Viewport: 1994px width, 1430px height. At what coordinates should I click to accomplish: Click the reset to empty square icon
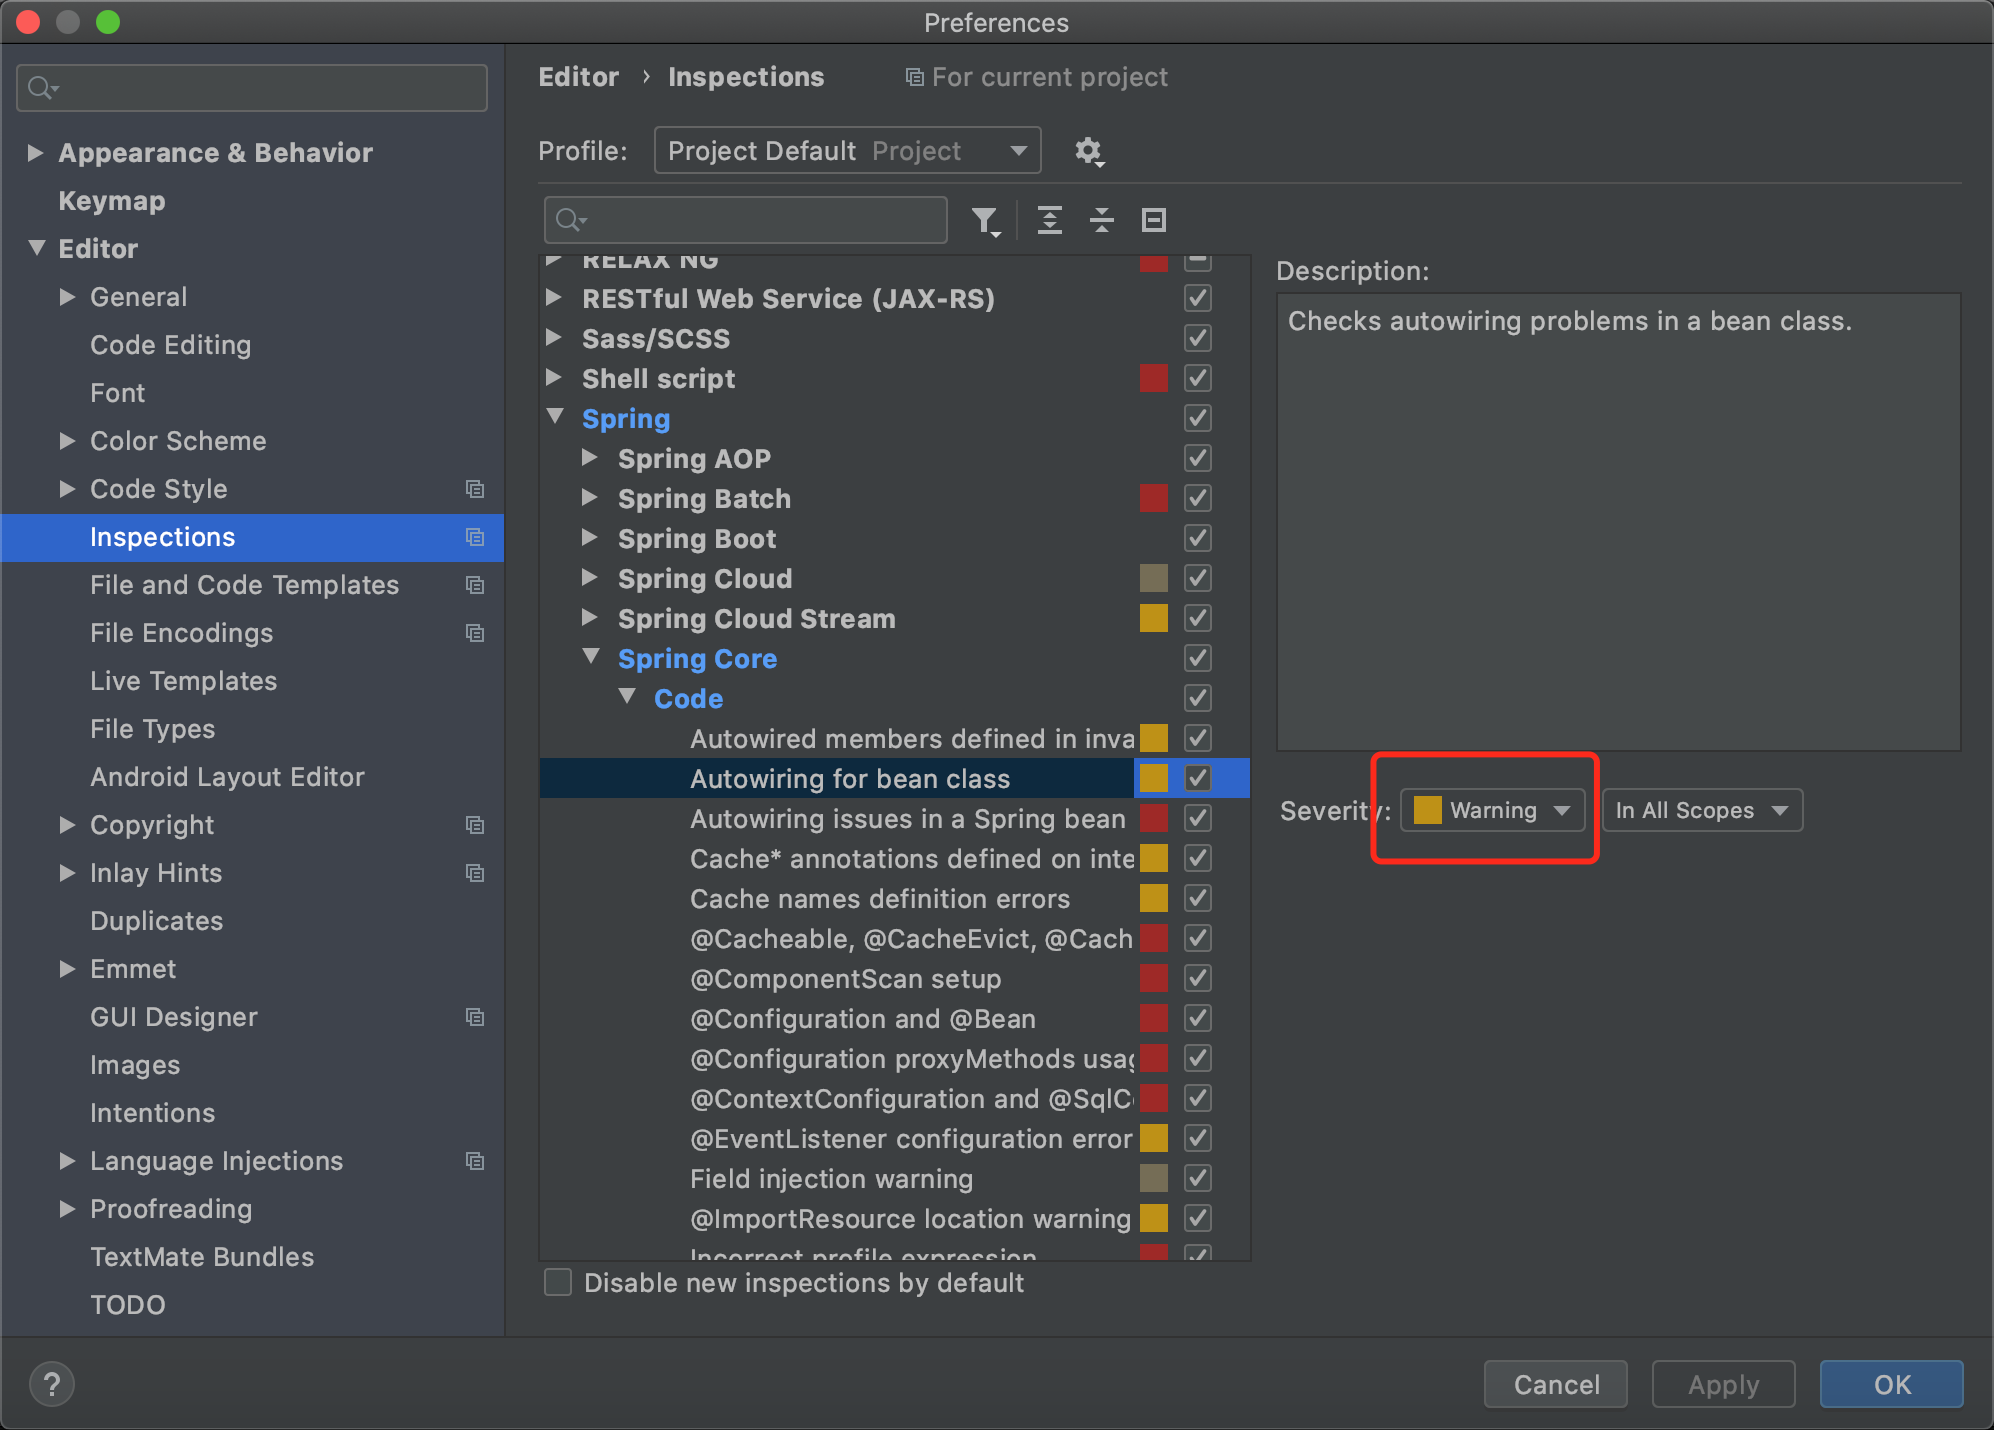[x=1153, y=220]
